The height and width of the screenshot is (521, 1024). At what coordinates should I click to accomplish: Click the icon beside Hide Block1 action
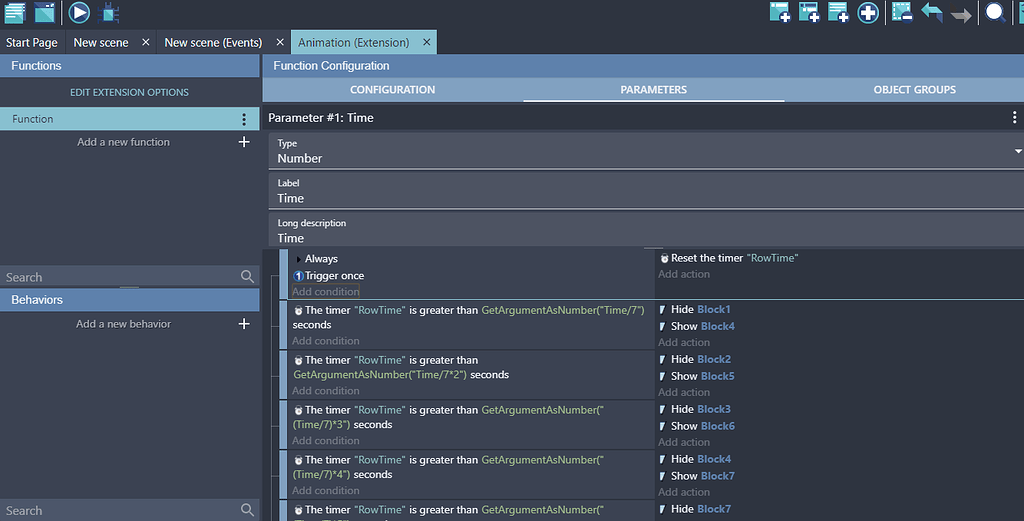pos(663,309)
